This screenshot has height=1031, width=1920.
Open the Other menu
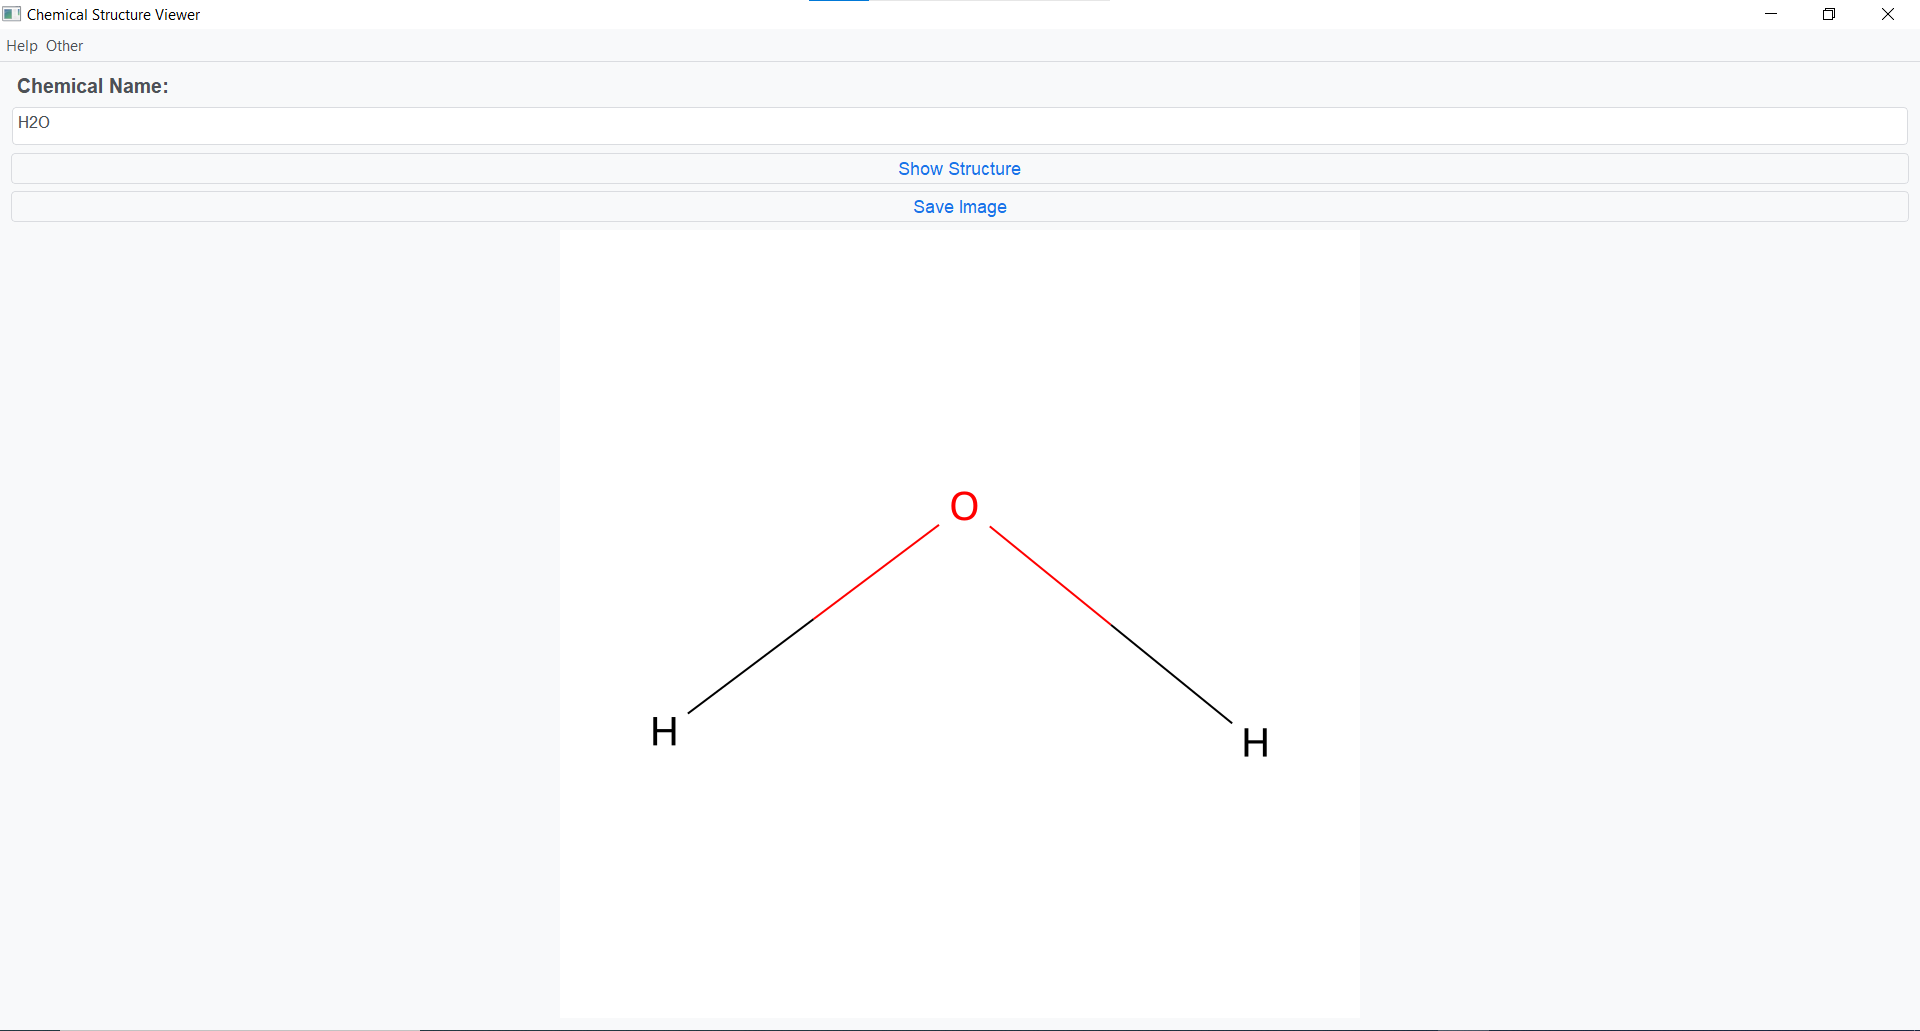[x=65, y=46]
